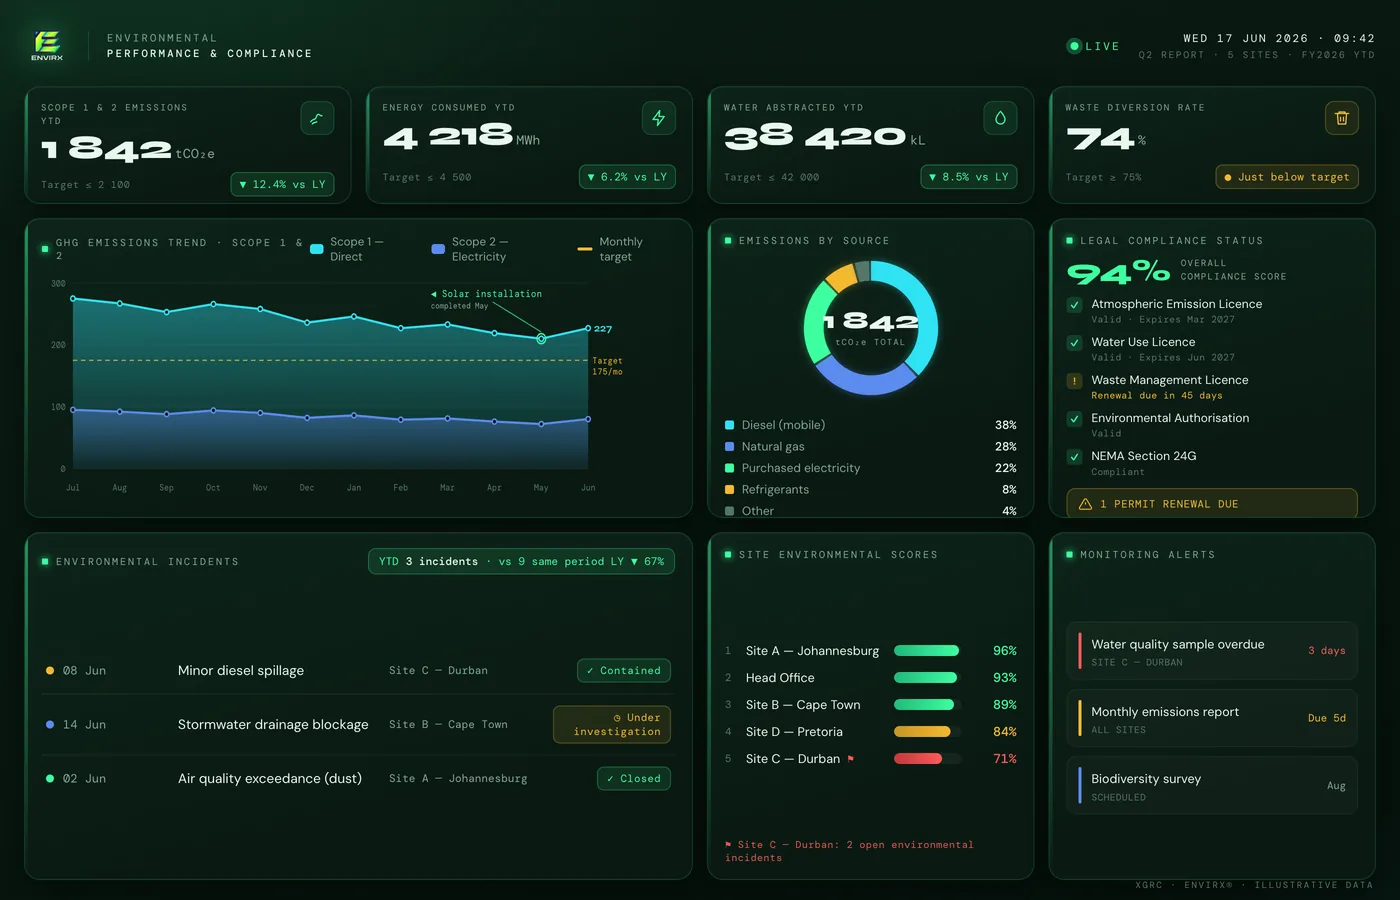Open Water quality sample overdue alert
1400x900 pixels.
1212,652
